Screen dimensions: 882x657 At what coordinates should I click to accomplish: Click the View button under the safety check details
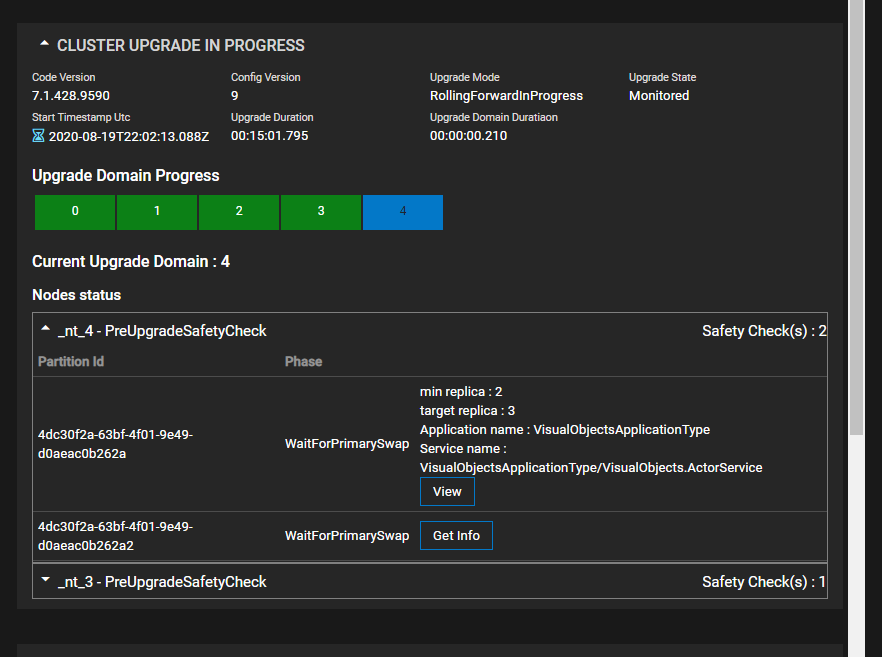pos(447,491)
